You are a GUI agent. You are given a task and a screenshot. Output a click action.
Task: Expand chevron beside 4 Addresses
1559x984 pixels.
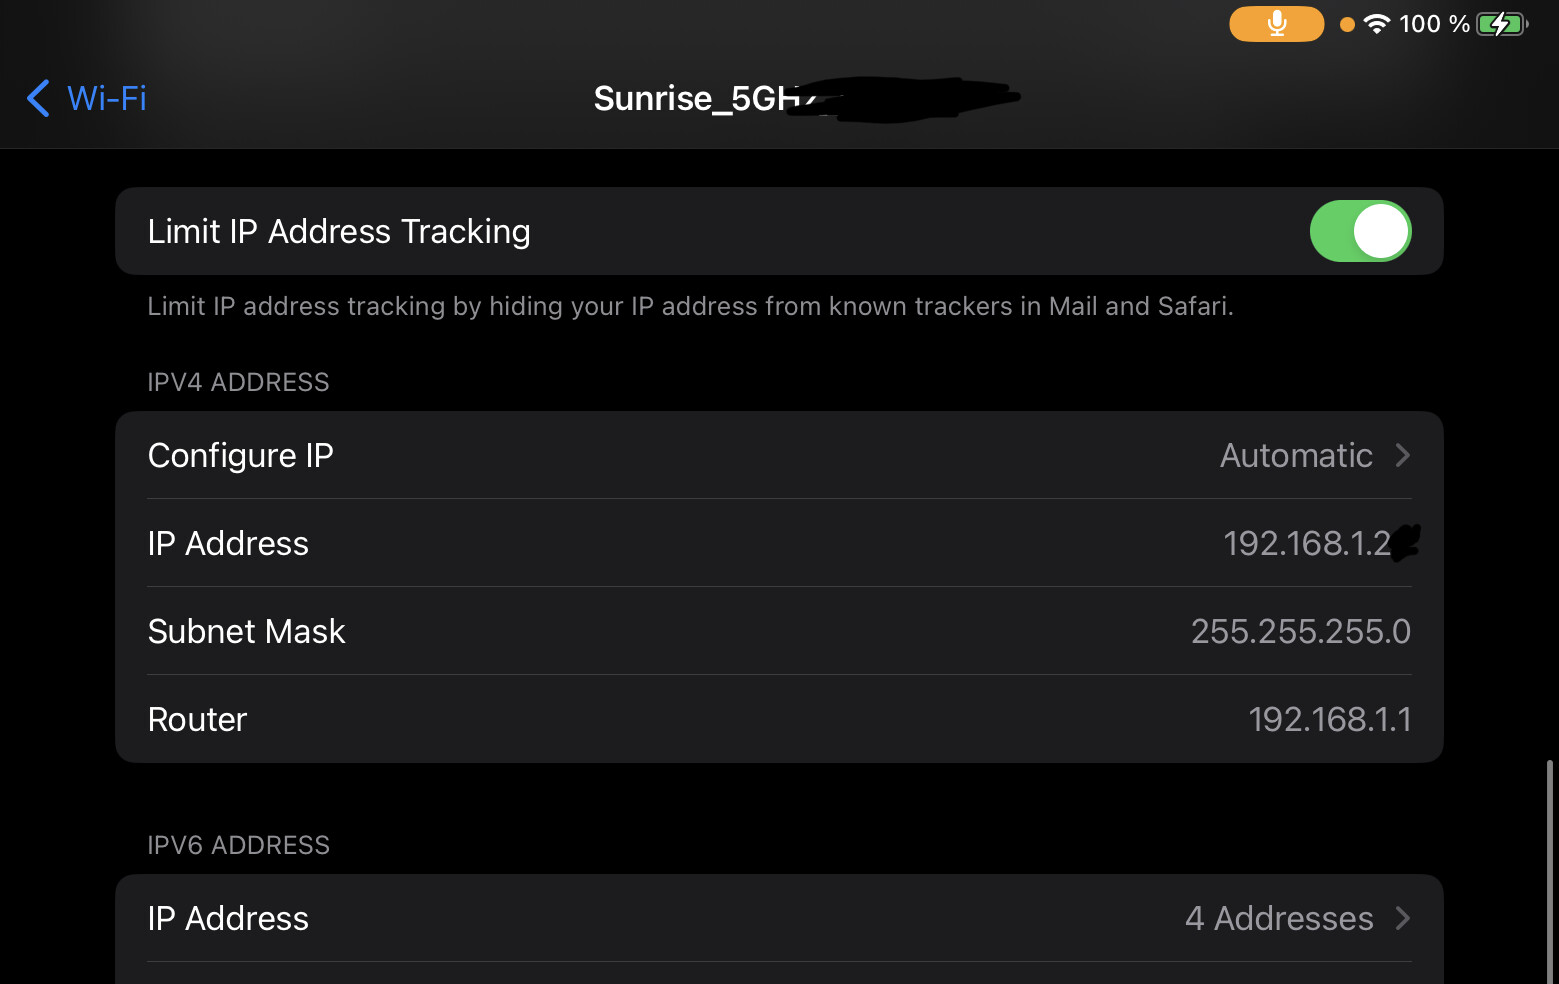pyautogui.click(x=1402, y=918)
